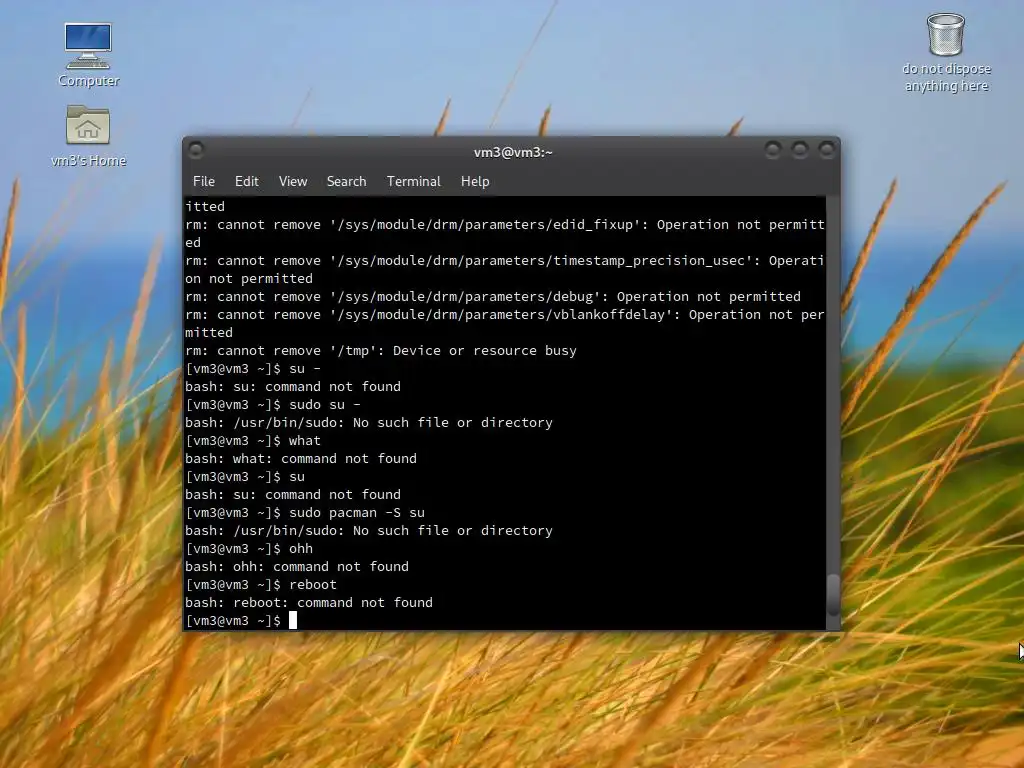This screenshot has height=768, width=1024.
Task: Click 'bash: ohh: command not found' line
Action: pyautogui.click(x=297, y=567)
